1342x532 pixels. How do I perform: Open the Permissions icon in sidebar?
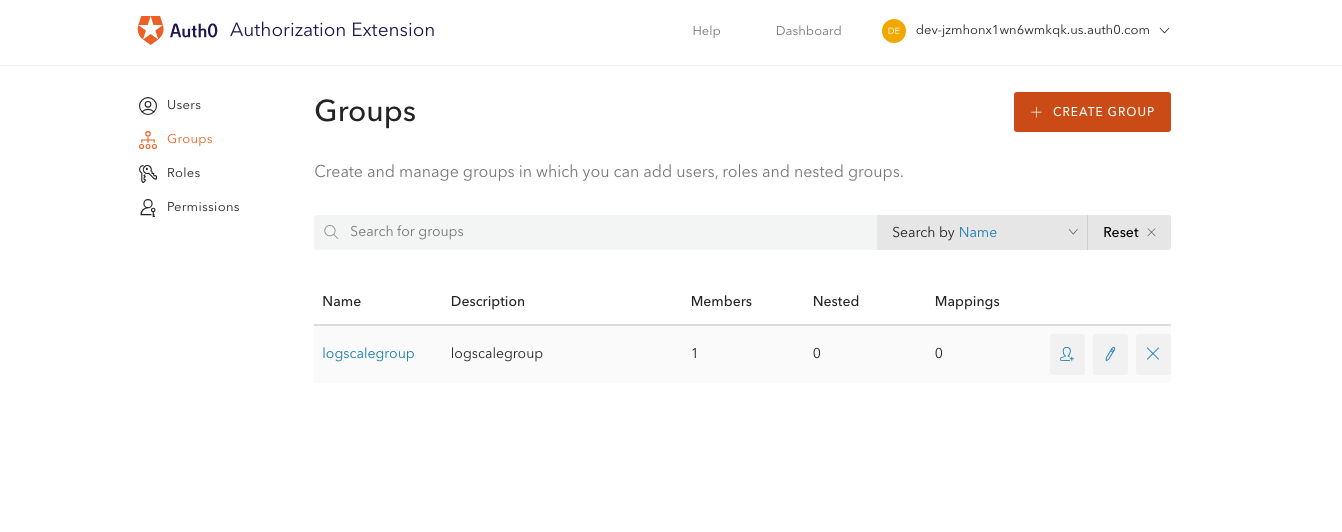148,207
